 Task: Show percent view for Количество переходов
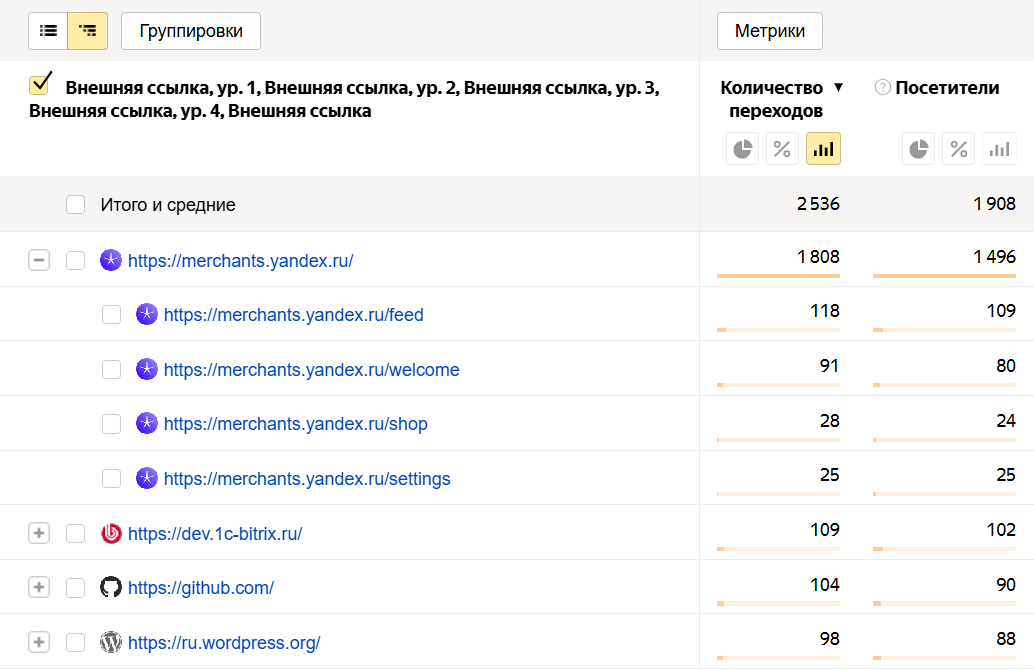pyautogui.click(x=782, y=149)
